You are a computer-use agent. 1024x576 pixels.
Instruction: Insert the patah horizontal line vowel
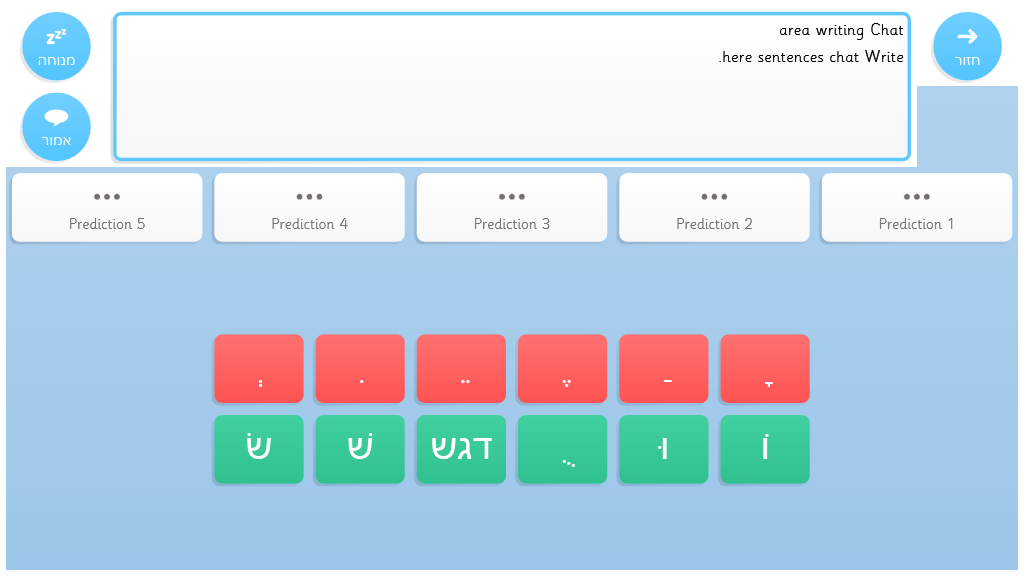(x=663, y=369)
